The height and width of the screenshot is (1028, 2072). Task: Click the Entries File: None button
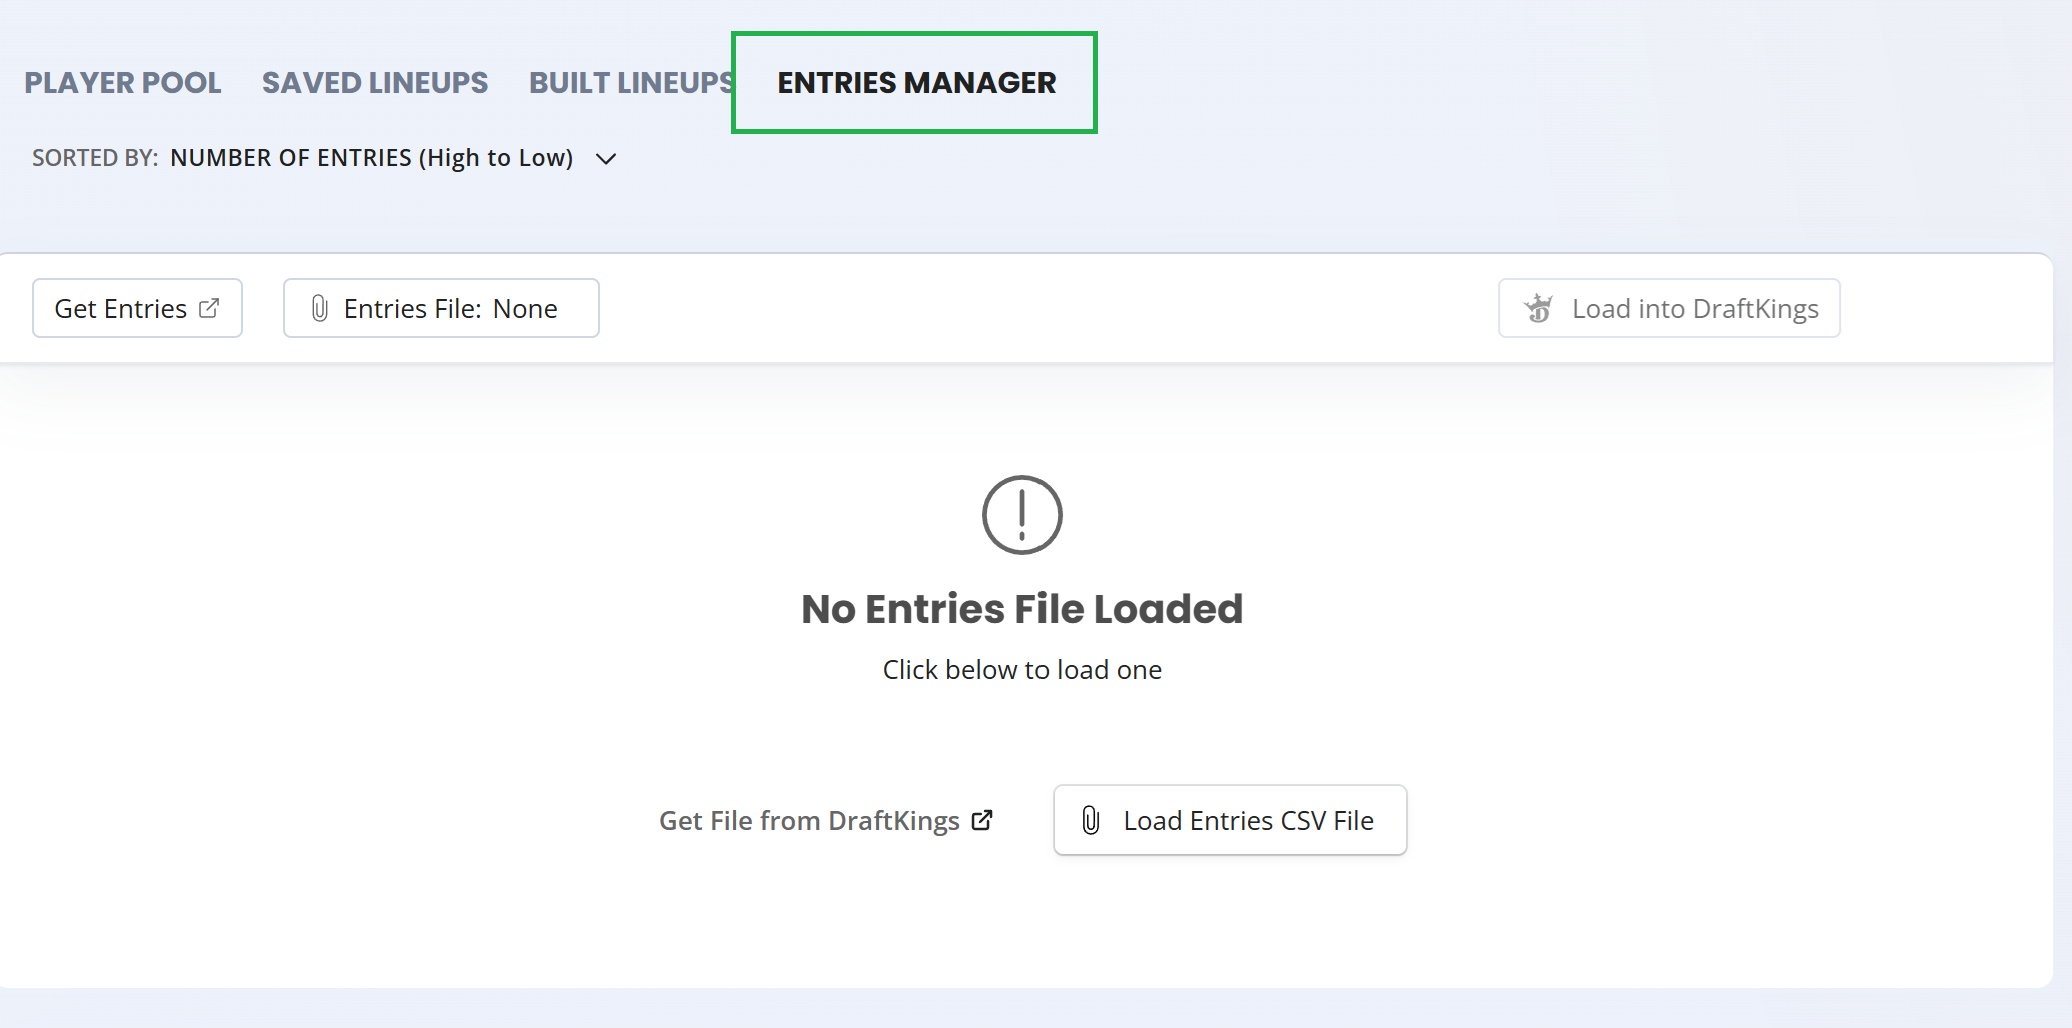[441, 308]
